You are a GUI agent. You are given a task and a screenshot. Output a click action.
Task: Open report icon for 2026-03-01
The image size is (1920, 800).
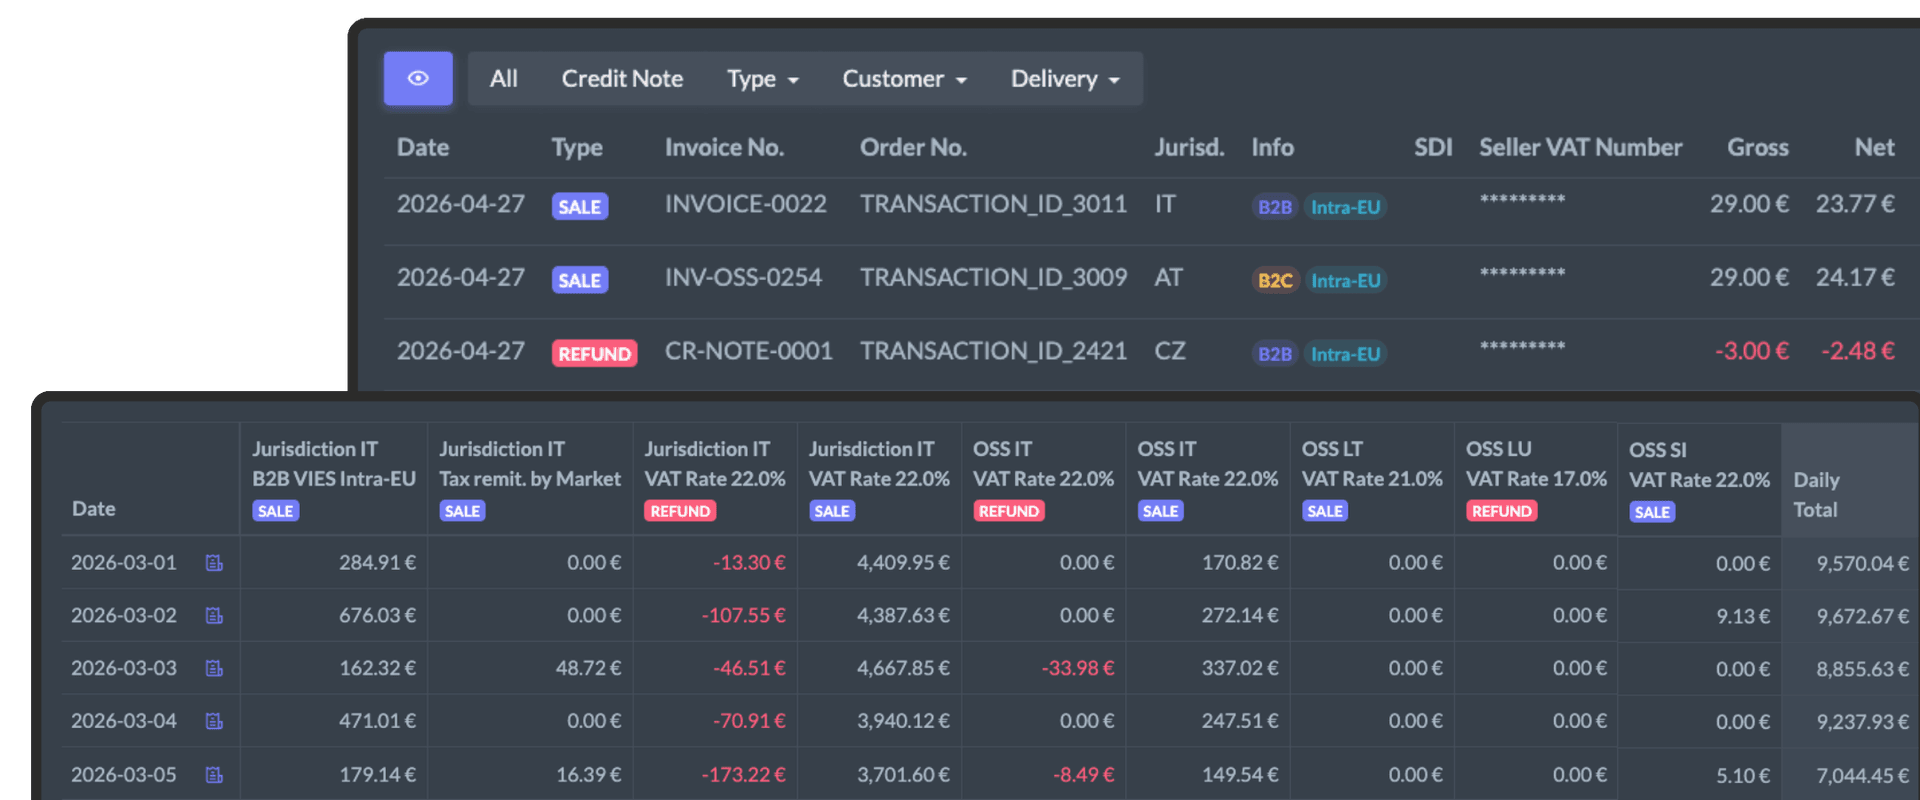tap(214, 563)
